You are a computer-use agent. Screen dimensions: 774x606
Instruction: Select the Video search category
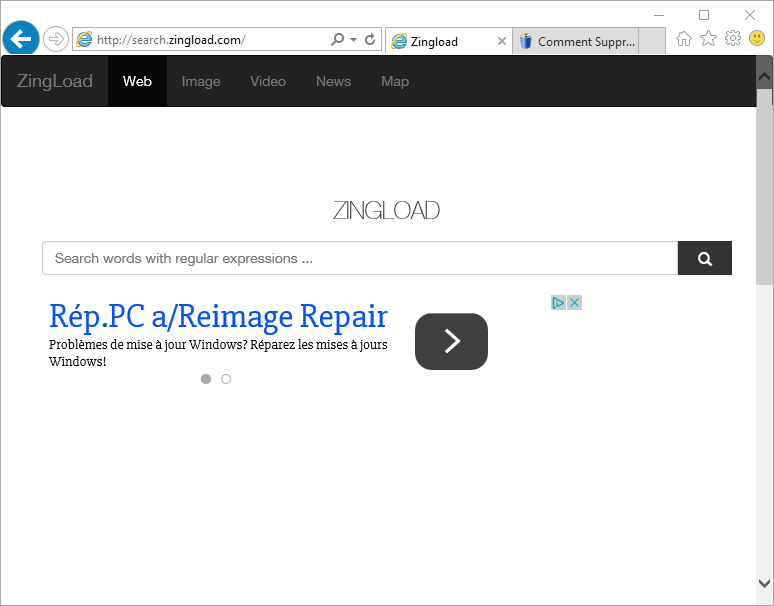coord(268,81)
